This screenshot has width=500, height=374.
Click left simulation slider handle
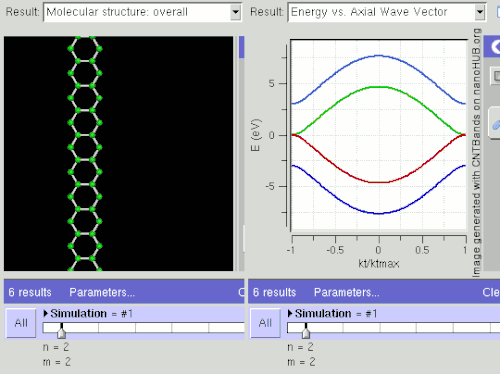click(x=61, y=331)
